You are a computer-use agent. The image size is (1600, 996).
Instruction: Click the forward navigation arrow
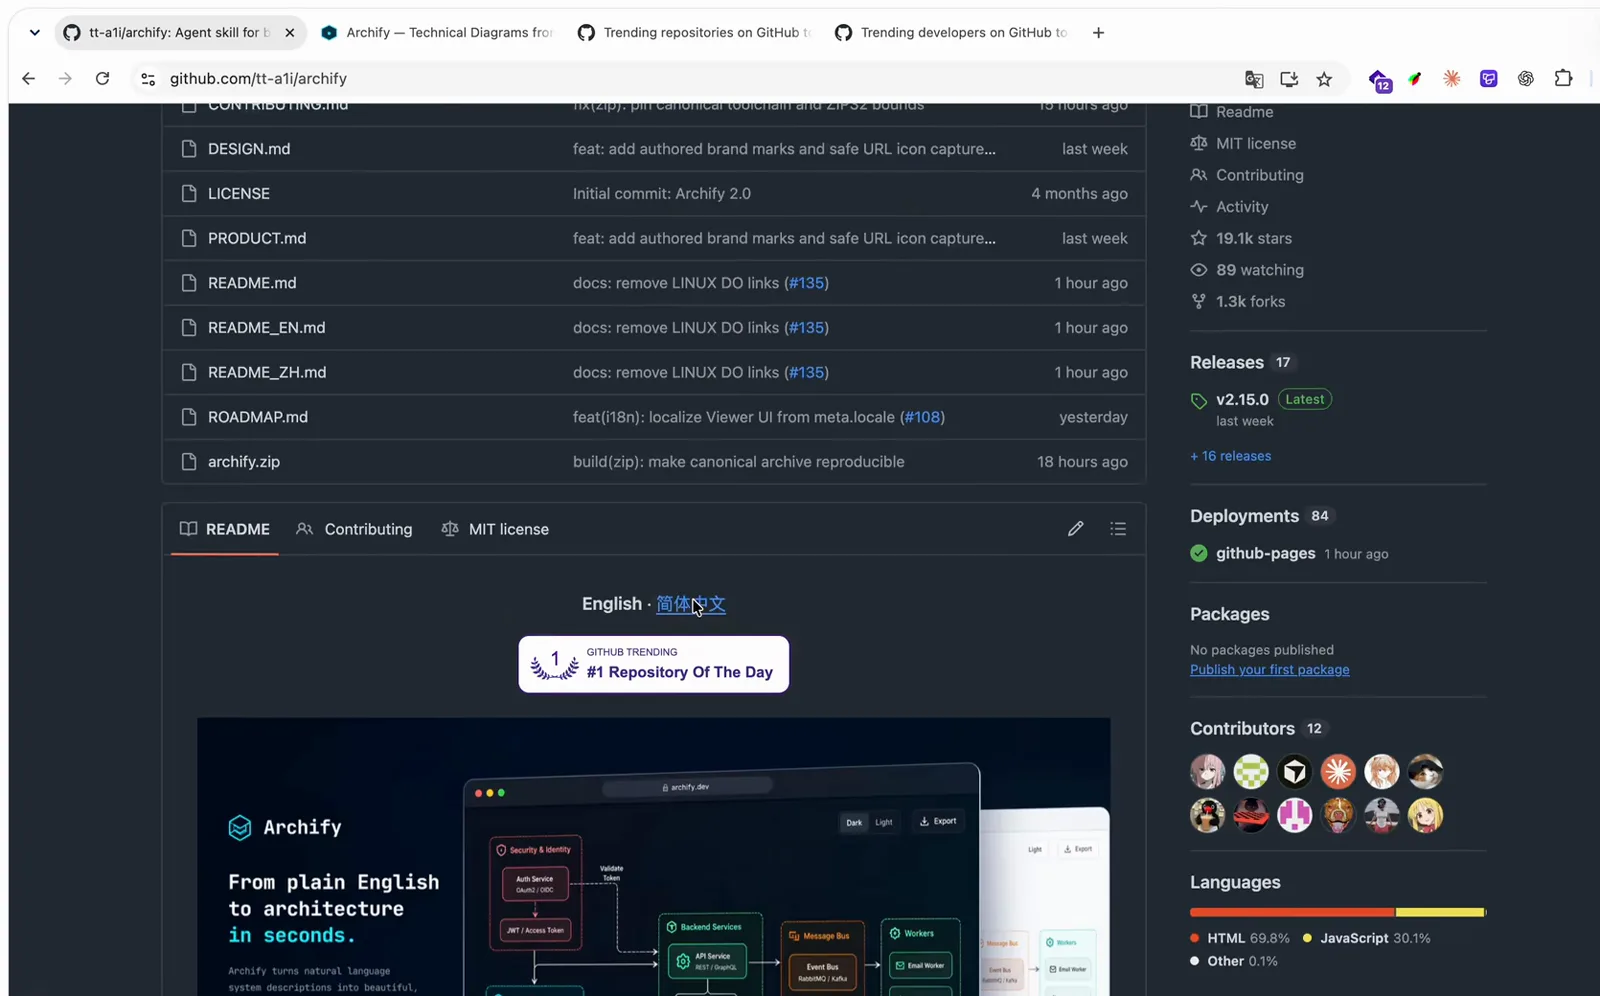point(65,78)
